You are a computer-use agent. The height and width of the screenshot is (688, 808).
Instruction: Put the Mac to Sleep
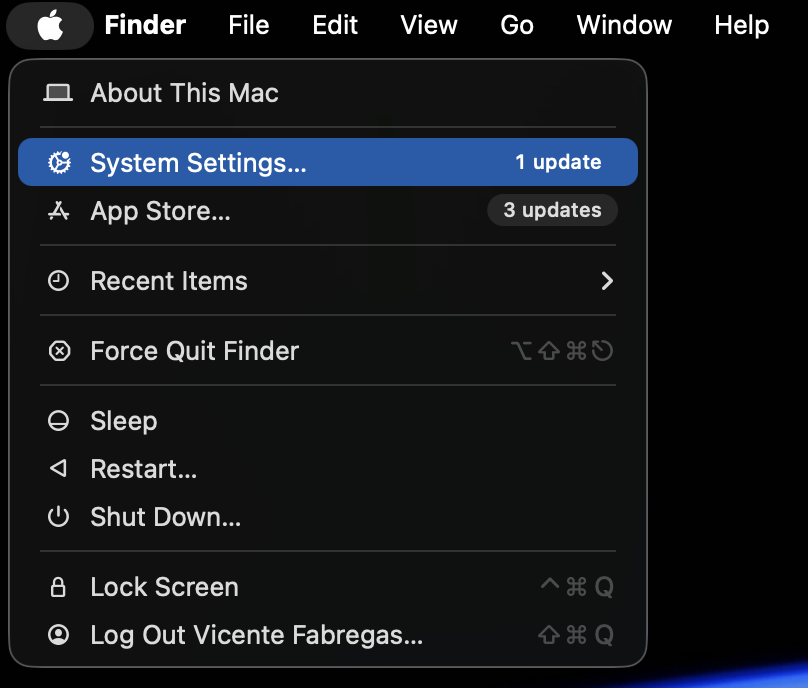328,421
